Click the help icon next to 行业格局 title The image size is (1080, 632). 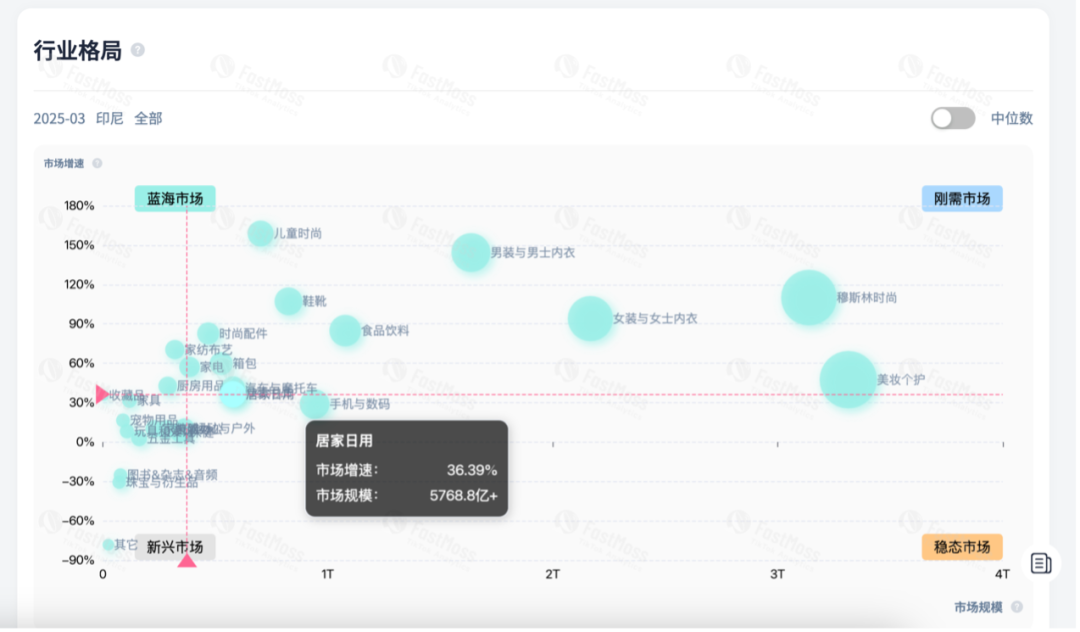pyautogui.click(x=137, y=48)
